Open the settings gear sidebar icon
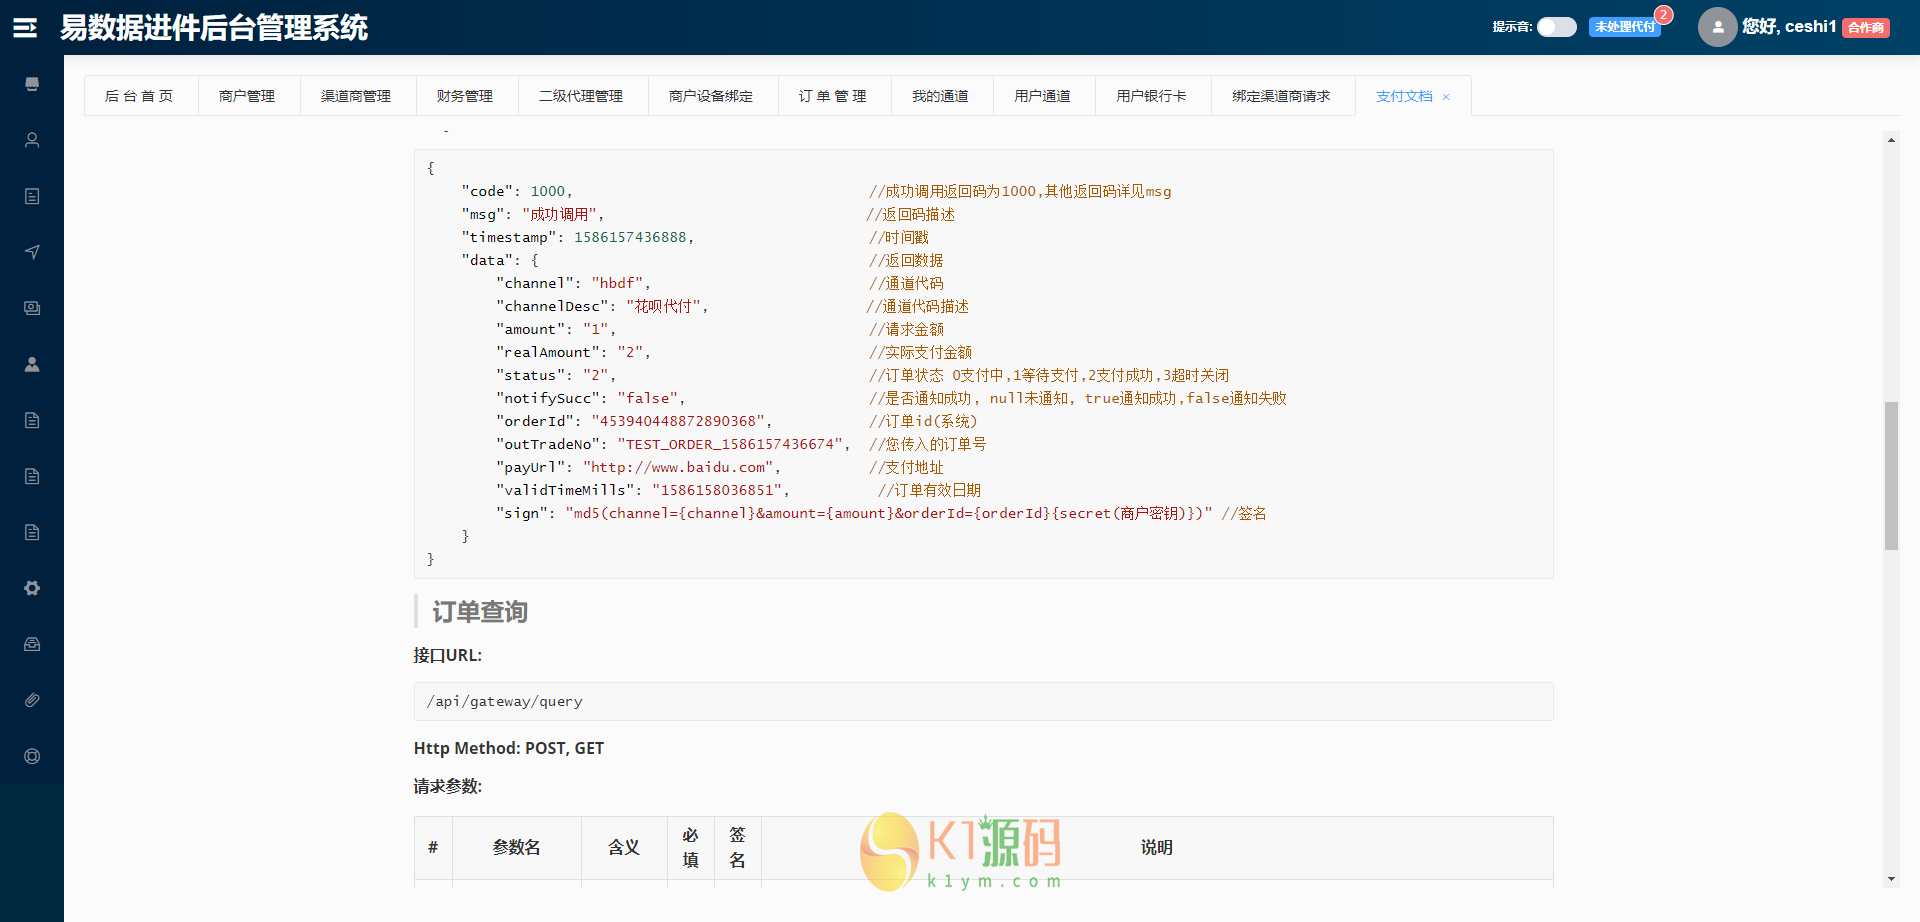 (x=32, y=588)
